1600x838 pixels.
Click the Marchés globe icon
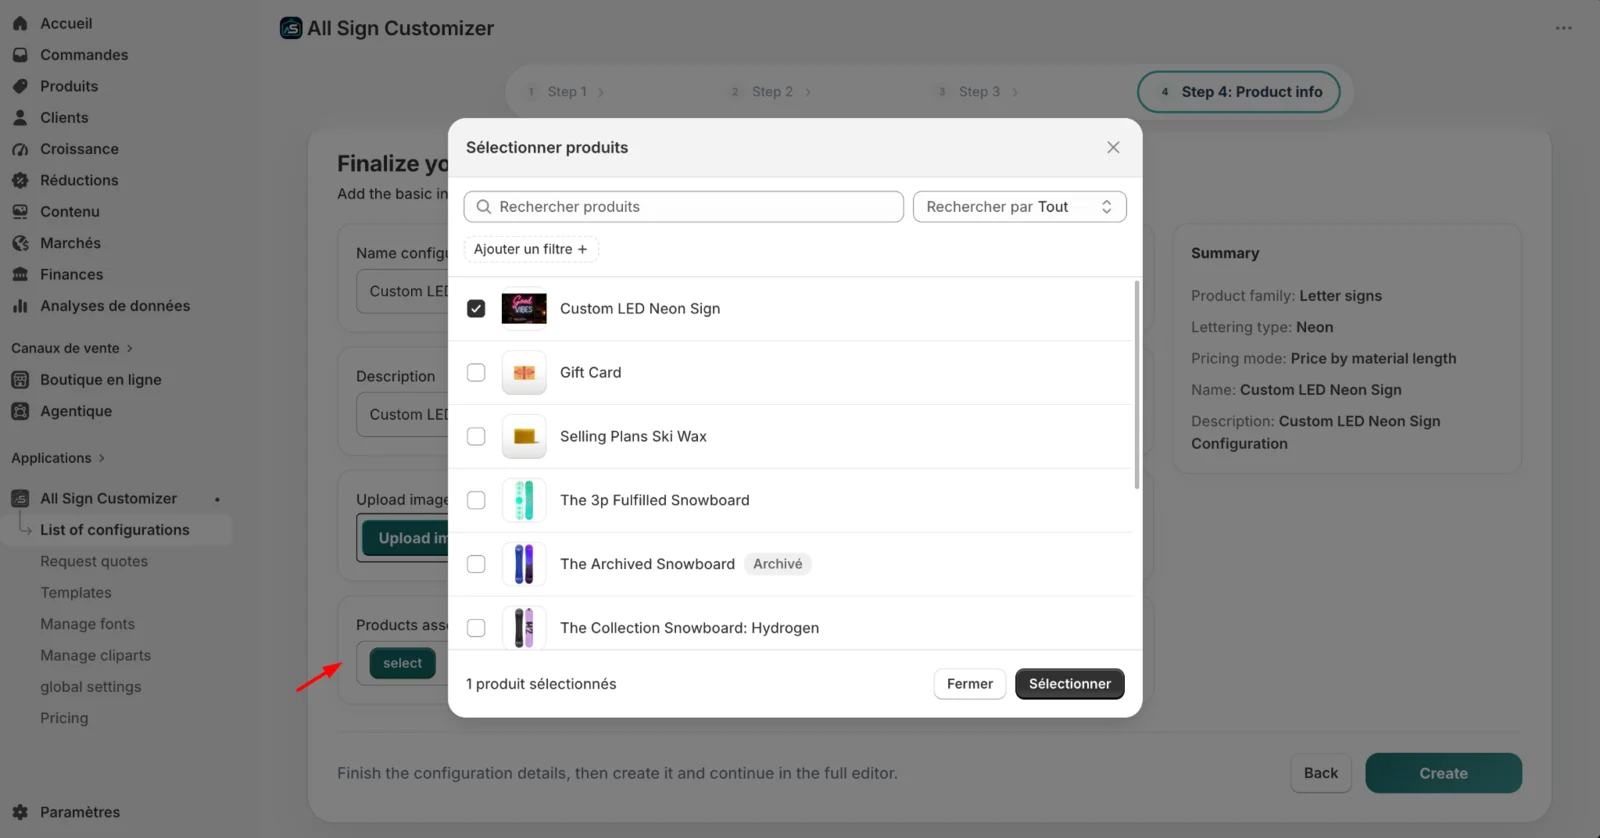coord(20,243)
